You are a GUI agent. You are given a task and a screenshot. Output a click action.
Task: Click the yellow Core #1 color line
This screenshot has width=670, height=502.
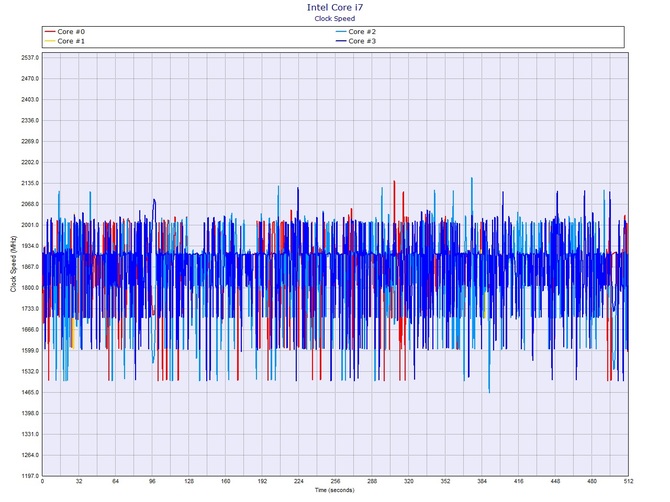coord(50,41)
